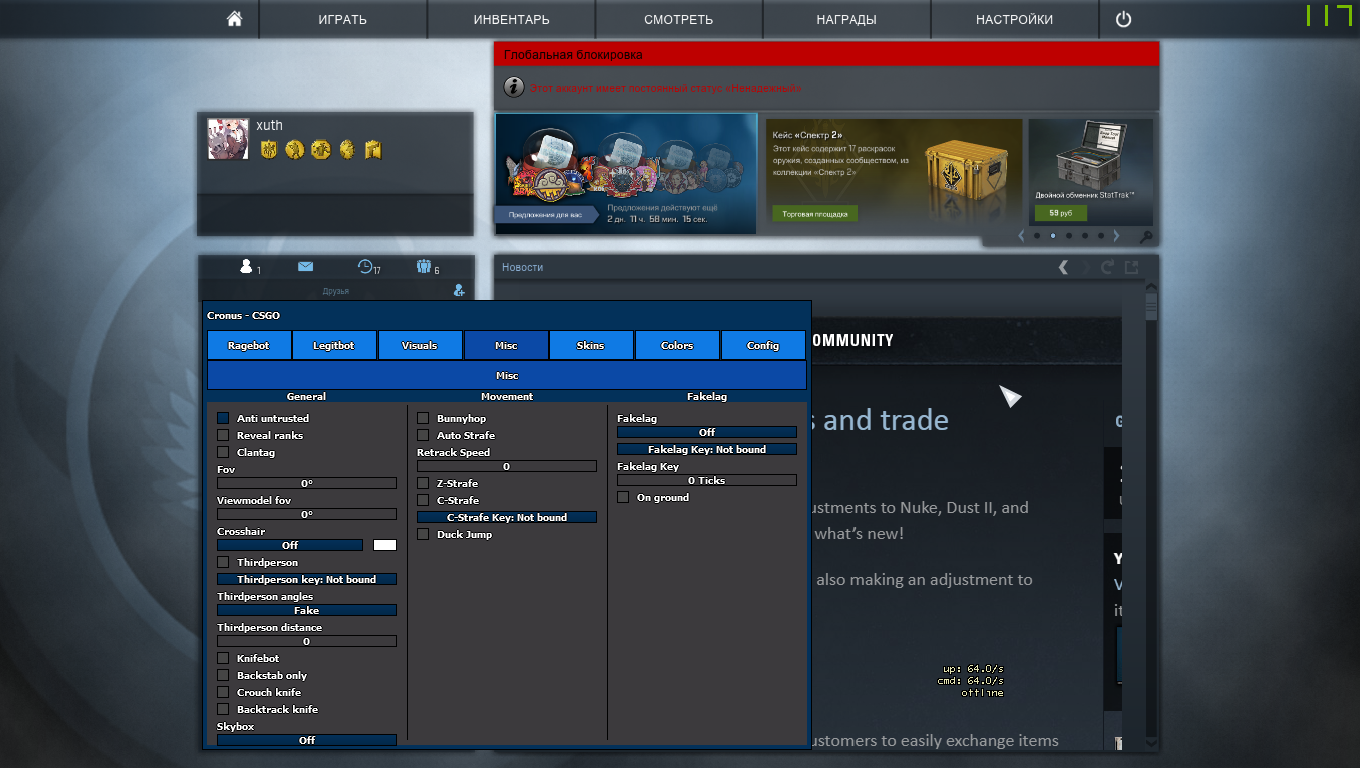Open the НАГРАДЫ menu
This screenshot has height=768, width=1360.
pos(847,19)
